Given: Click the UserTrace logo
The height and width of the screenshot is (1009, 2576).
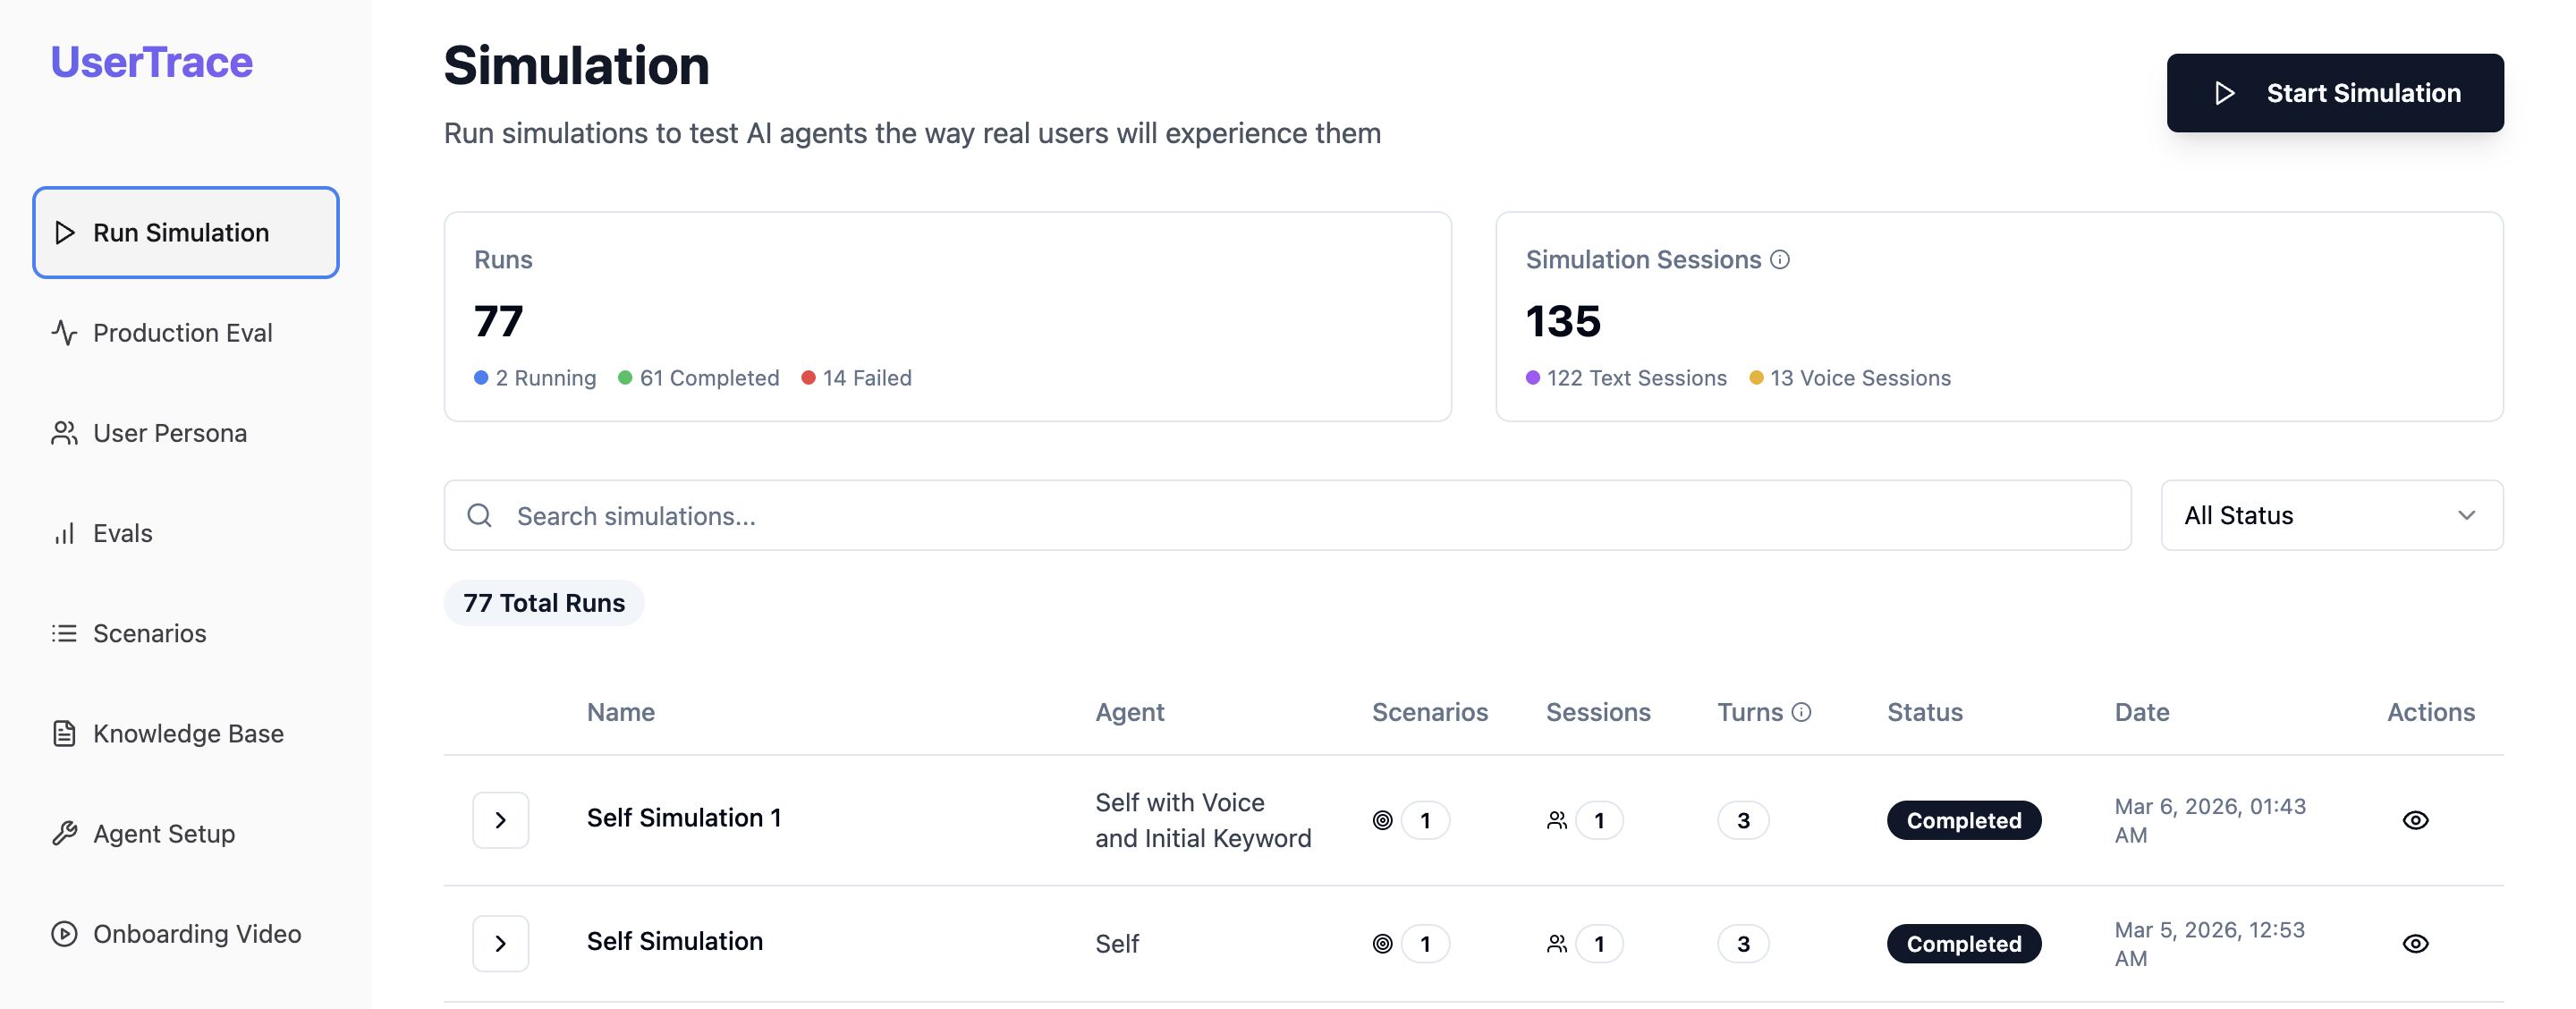Looking at the screenshot, I should click(152, 62).
